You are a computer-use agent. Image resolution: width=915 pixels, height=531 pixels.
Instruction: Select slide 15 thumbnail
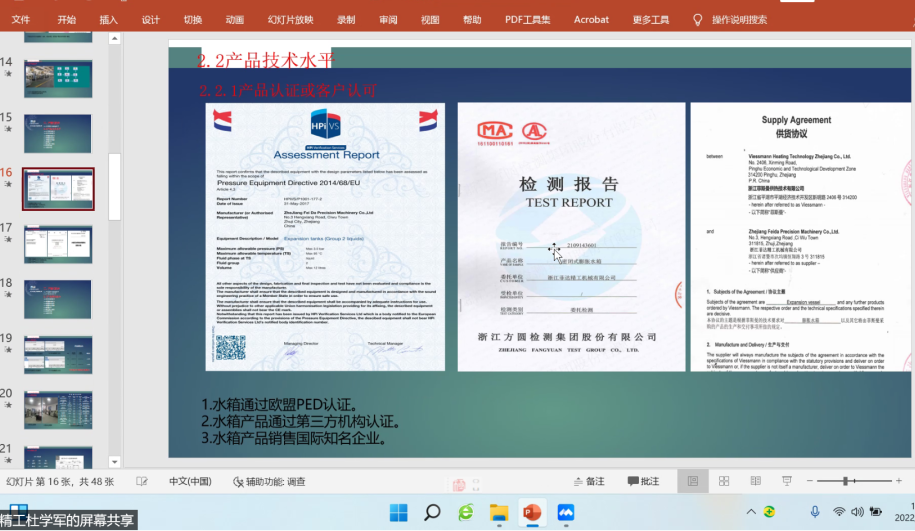pyautogui.click(x=58, y=134)
